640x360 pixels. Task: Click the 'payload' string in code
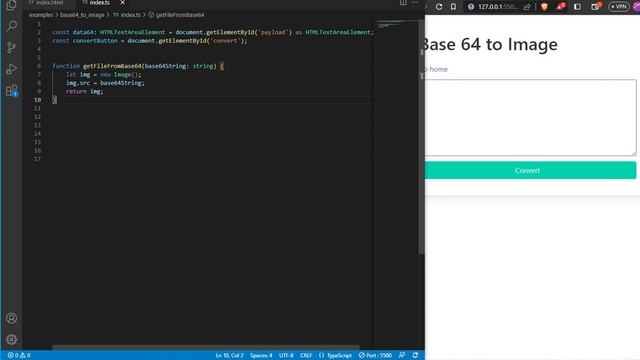pos(273,32)
